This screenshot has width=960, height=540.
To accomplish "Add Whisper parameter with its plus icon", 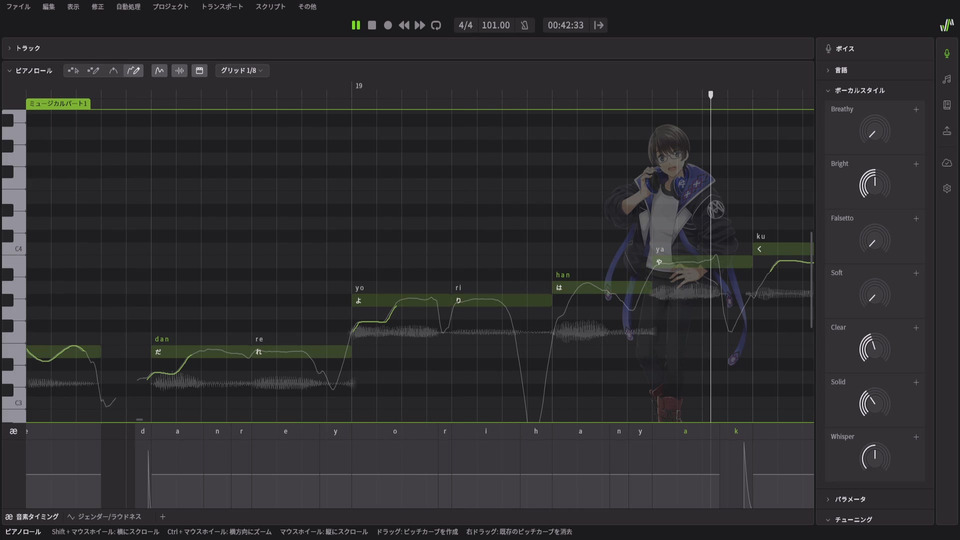I will (x=916, y=437).
